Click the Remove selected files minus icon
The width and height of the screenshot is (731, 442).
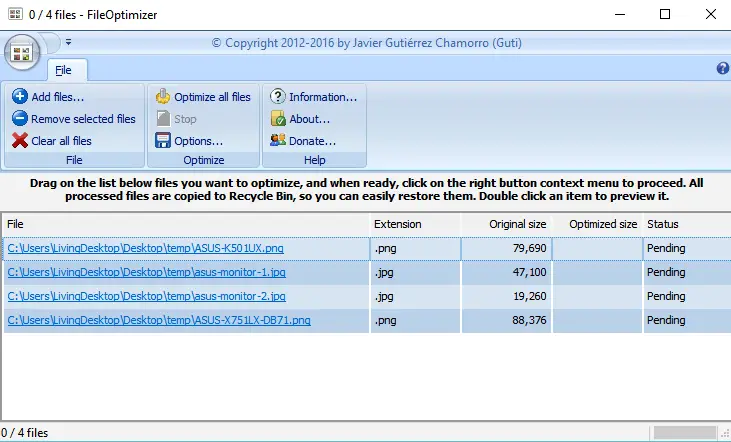[20, 118]
